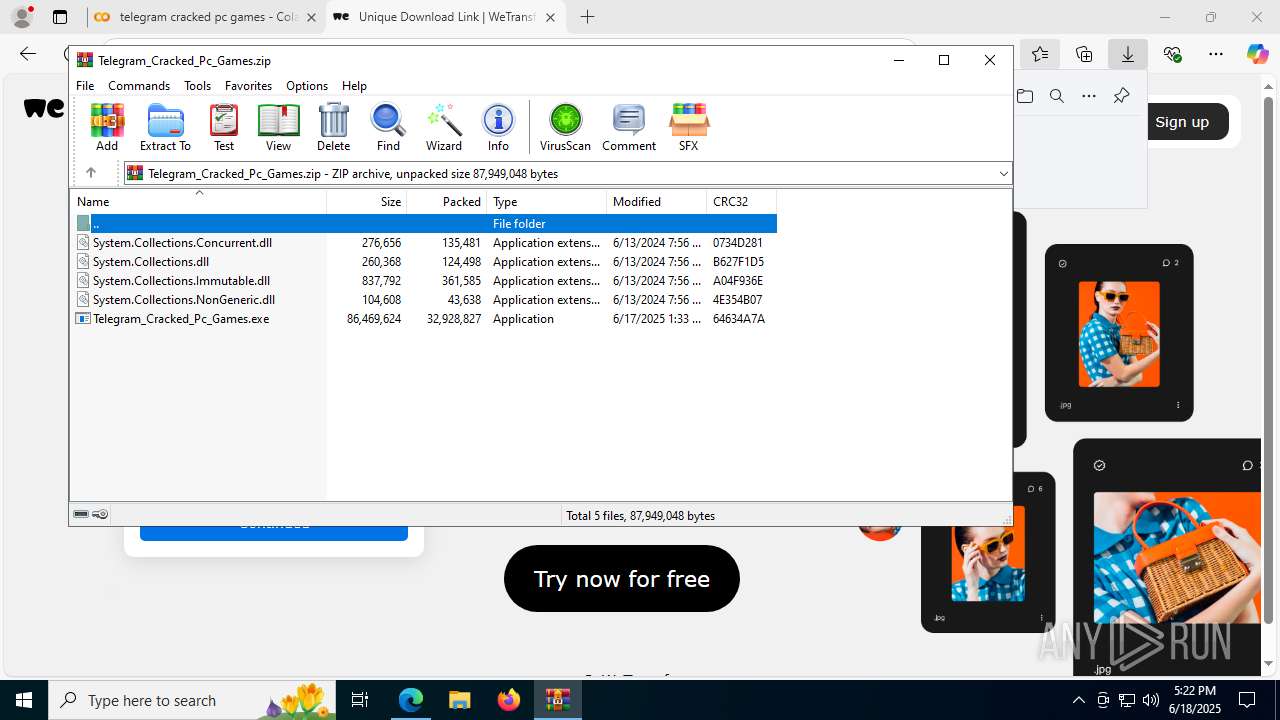Click the SFX toolbar icon
The width and height of the screenshot is (1280, 720).
pyautogui.click(x=688, y=127)
